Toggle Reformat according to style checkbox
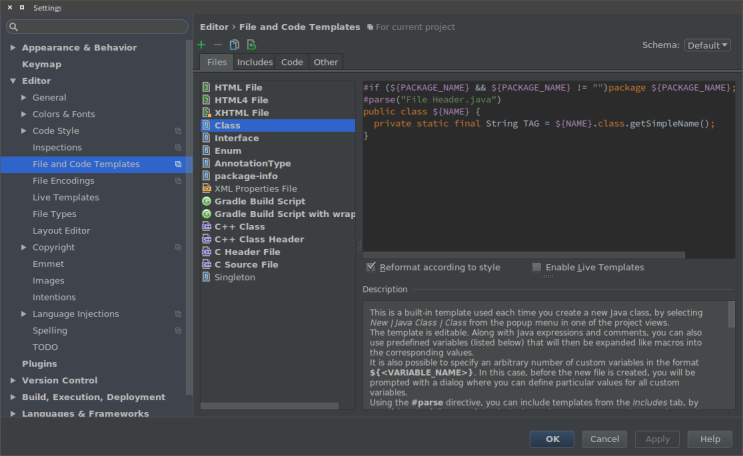743x456 pixels. [371, 267]
